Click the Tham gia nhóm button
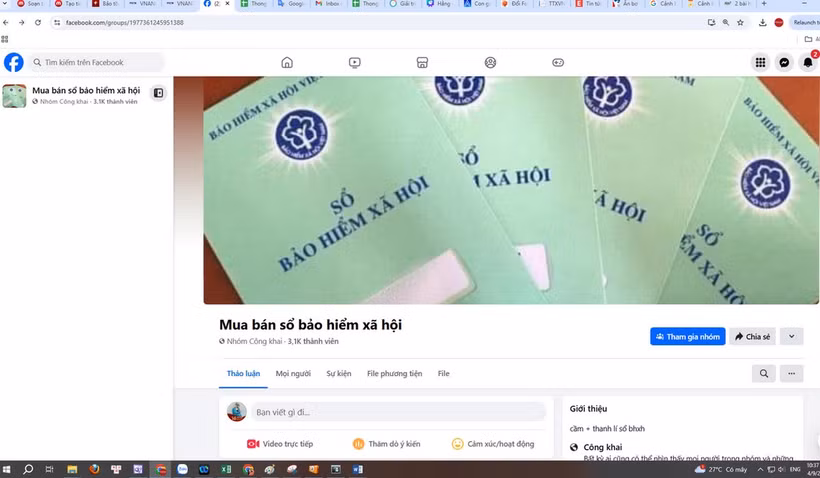 (688, 336)
